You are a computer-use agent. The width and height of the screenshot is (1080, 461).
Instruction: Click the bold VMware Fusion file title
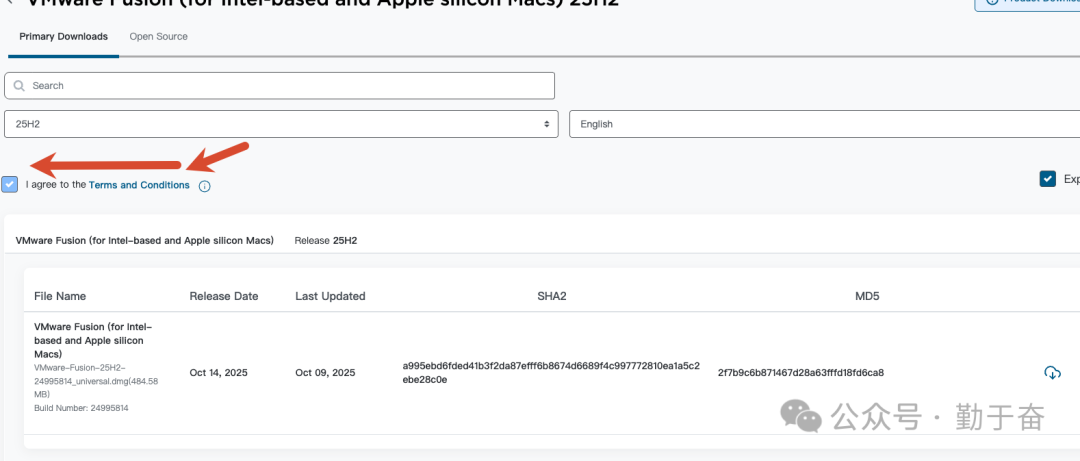tap(93, 340)
